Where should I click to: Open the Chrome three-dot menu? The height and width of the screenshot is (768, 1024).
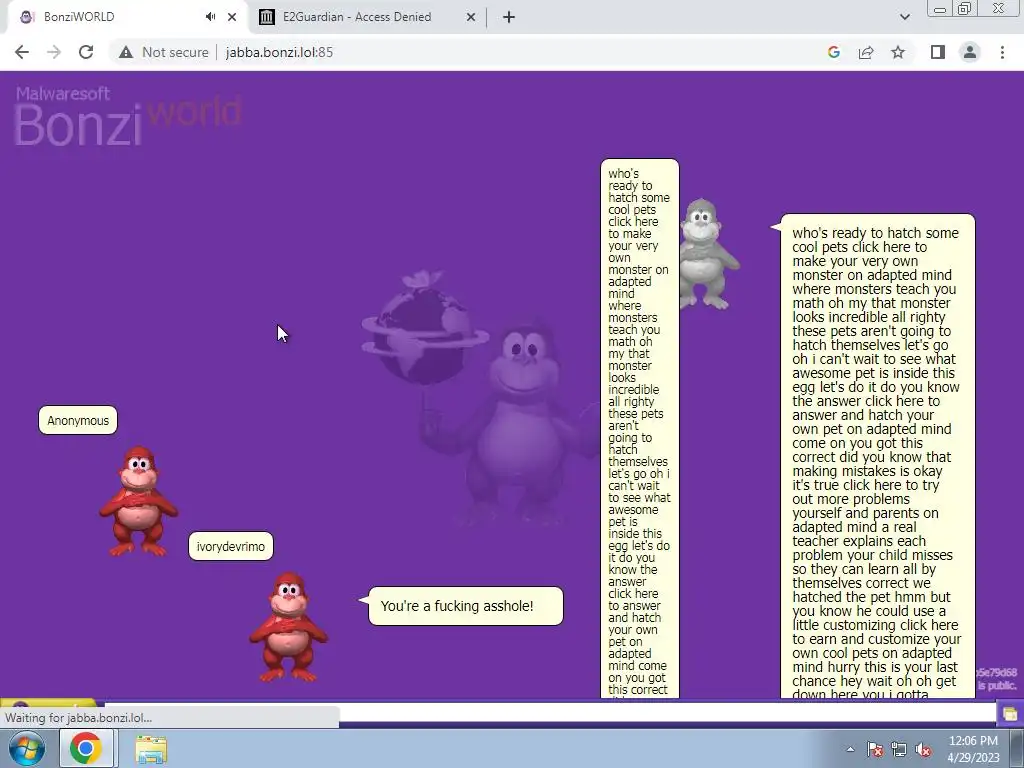[1002, 52]
